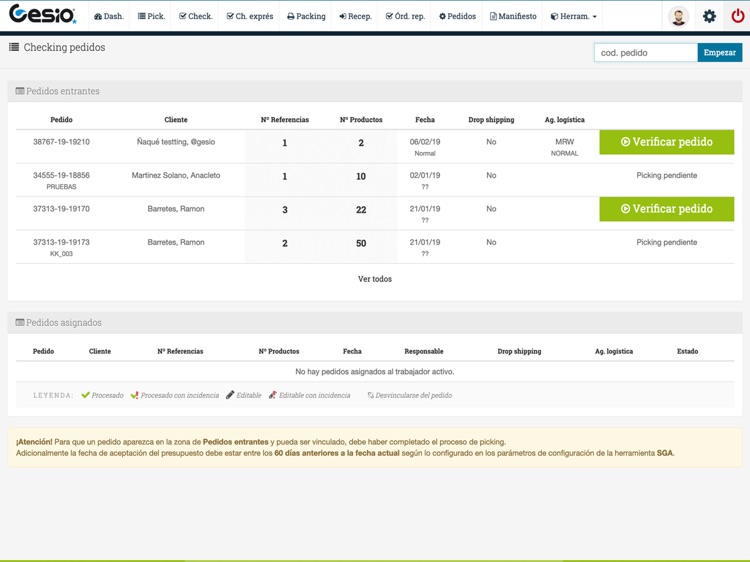Viewport: 750px width, 562px height.
Task: Open the Recep. section
Action: coord(355,16)
